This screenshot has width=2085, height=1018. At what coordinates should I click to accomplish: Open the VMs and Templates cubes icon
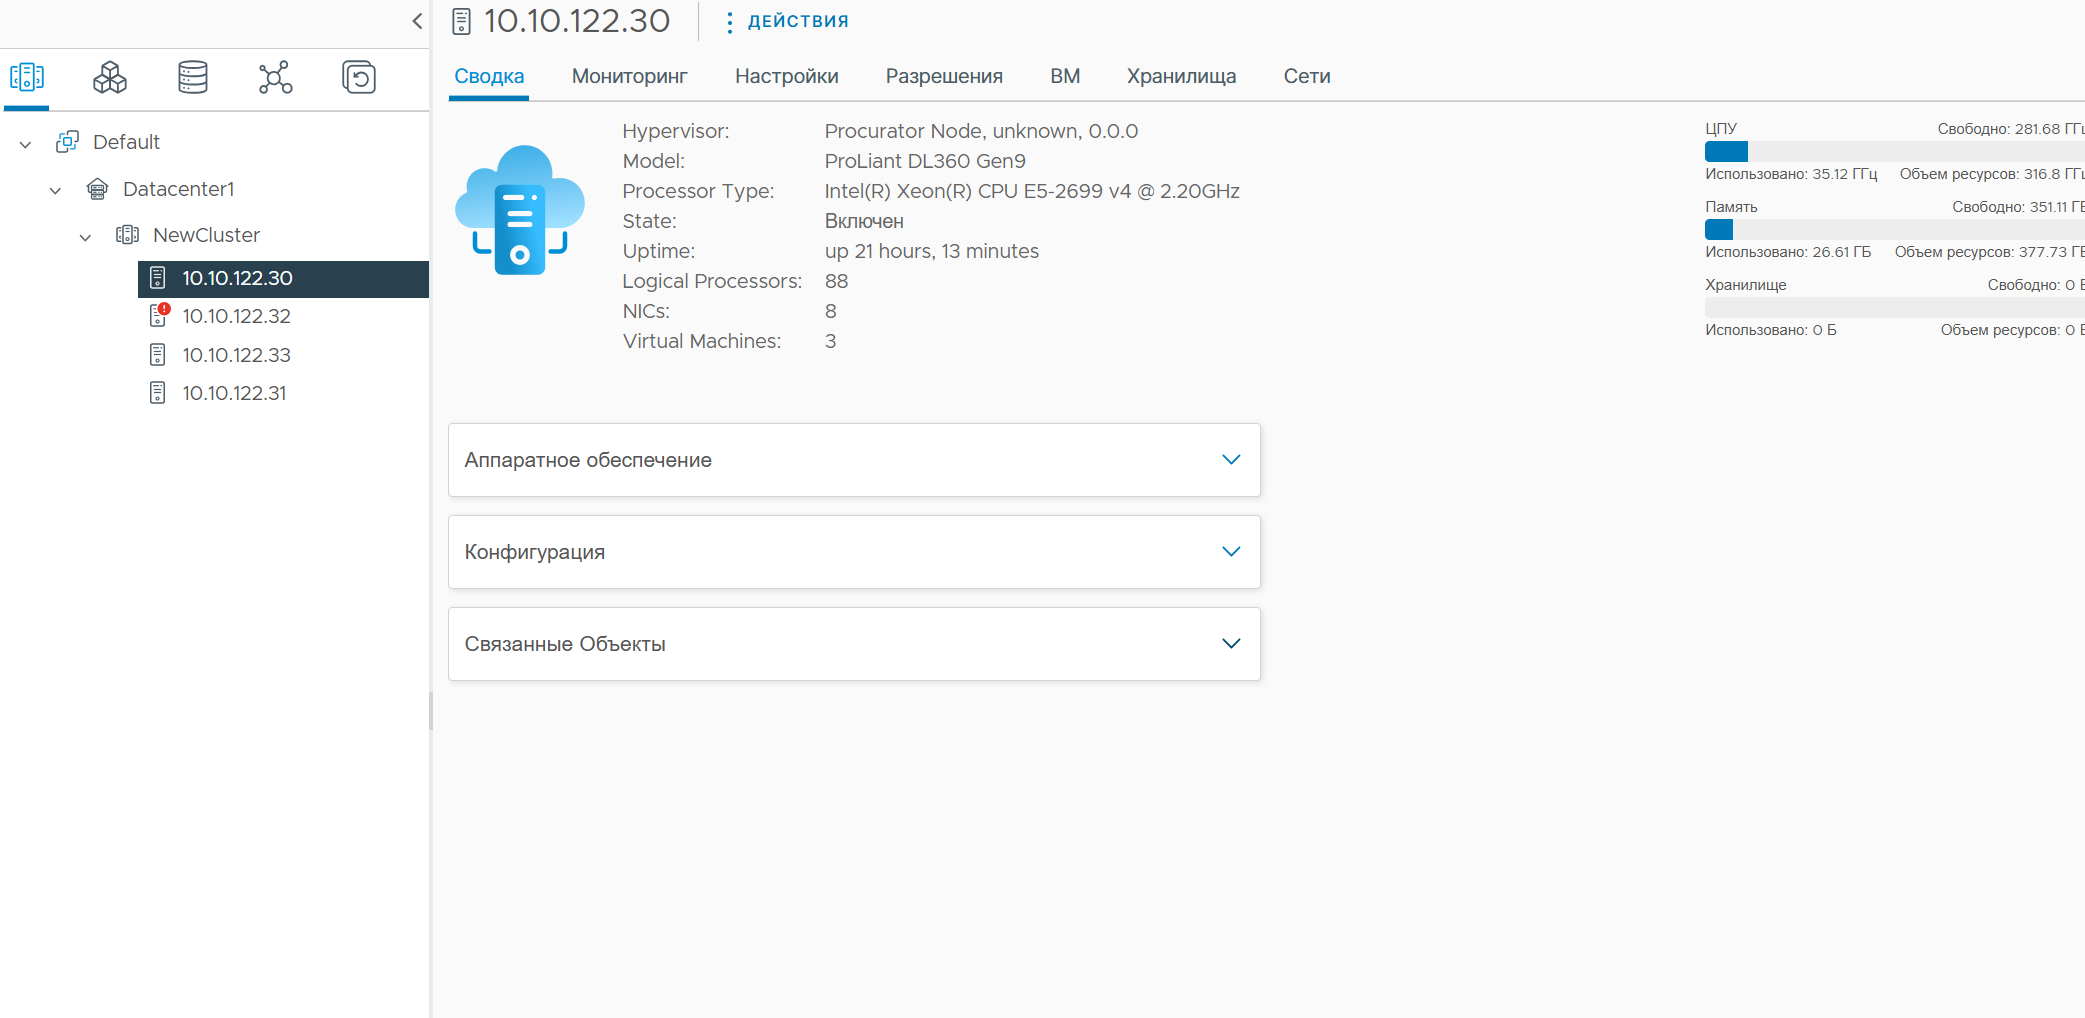pyautogui.click(x=110, y=77)
